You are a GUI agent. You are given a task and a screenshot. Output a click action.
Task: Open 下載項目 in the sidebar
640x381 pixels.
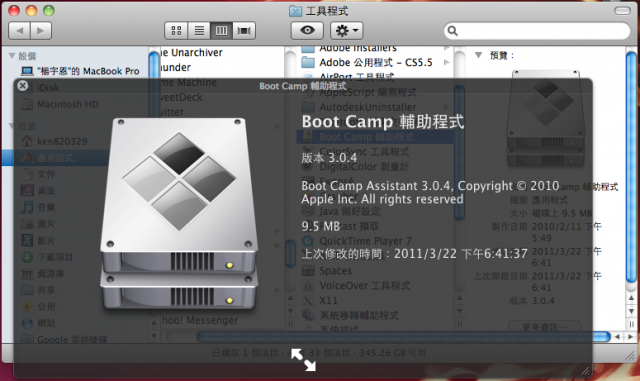point(47,257)
